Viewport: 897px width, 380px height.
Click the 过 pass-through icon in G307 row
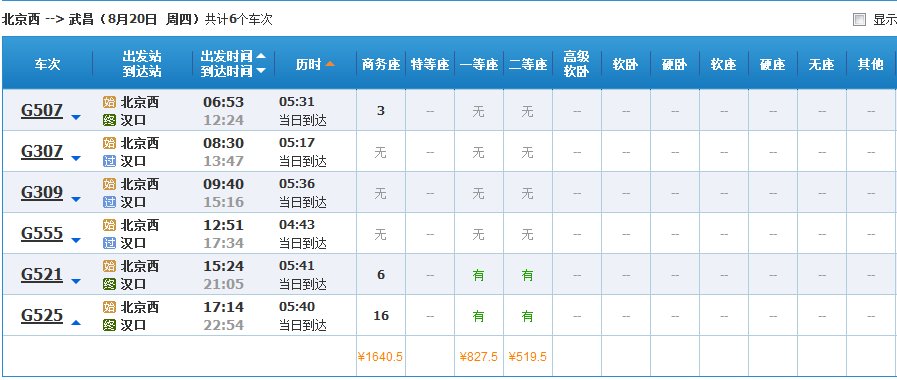pyautogui.click(x=109, y=161)
